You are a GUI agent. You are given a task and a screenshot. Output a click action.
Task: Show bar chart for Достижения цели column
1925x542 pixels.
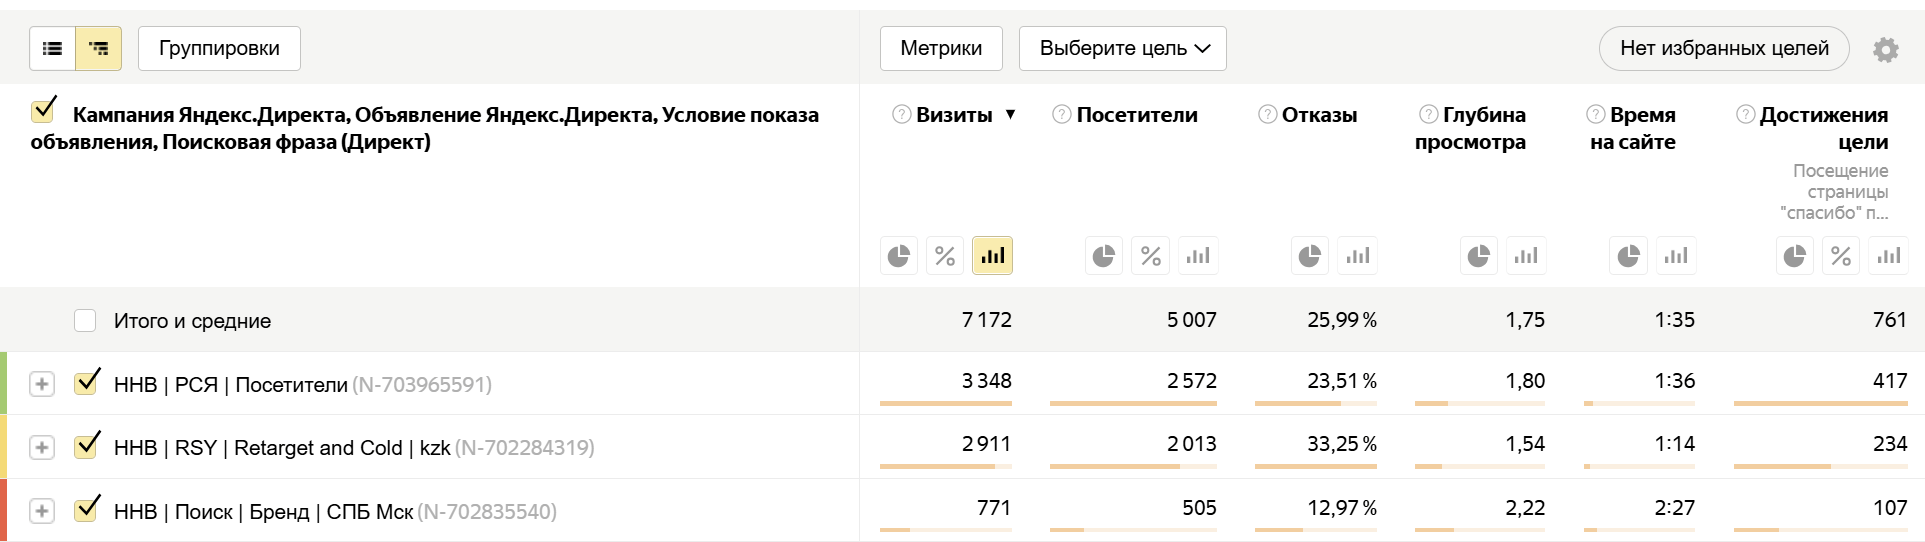(x=1888, y=256)
